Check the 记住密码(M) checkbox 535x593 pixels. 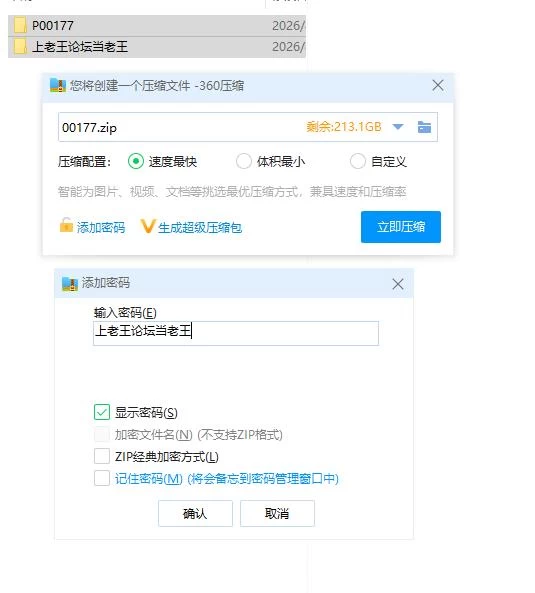coord(102,478)
